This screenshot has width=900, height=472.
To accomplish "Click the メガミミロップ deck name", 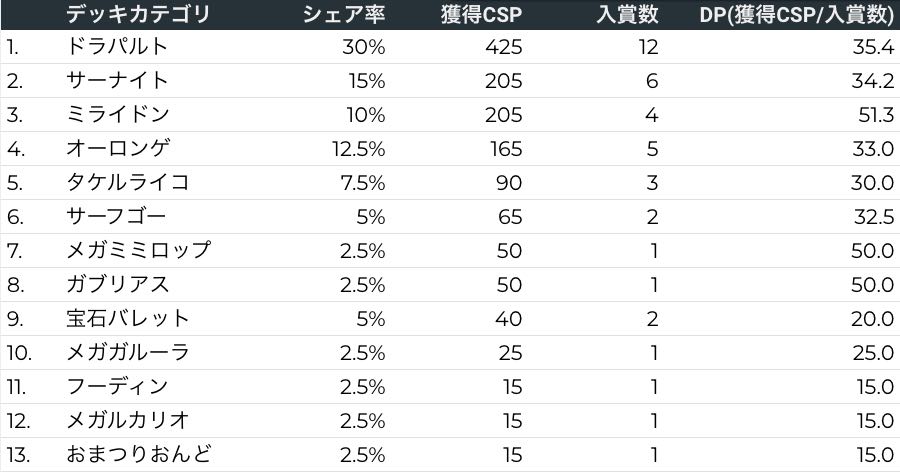I will pyautogui.click(x=138, y=250).
